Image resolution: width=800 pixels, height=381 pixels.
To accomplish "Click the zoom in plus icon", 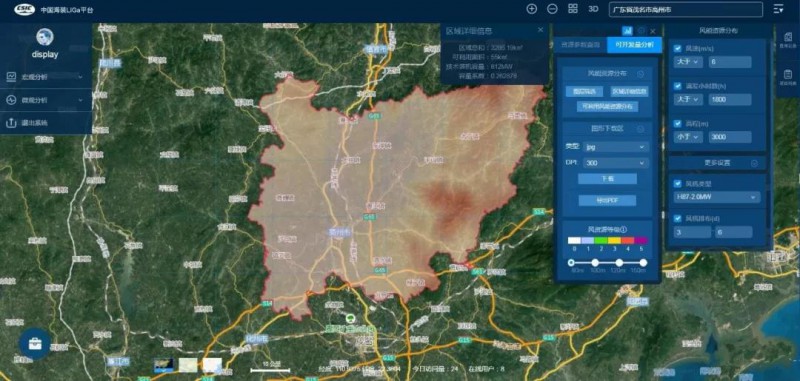I will [532, 9].
